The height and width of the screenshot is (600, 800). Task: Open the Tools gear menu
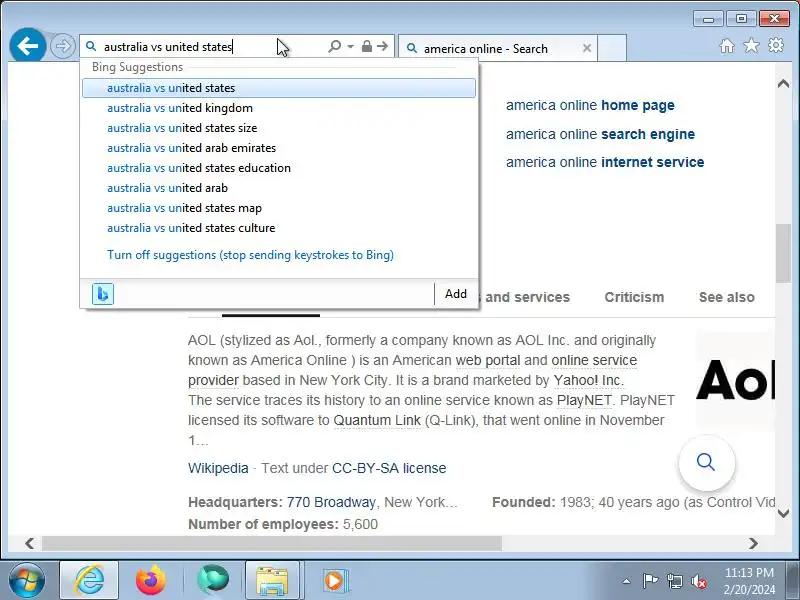pos(776,45)
